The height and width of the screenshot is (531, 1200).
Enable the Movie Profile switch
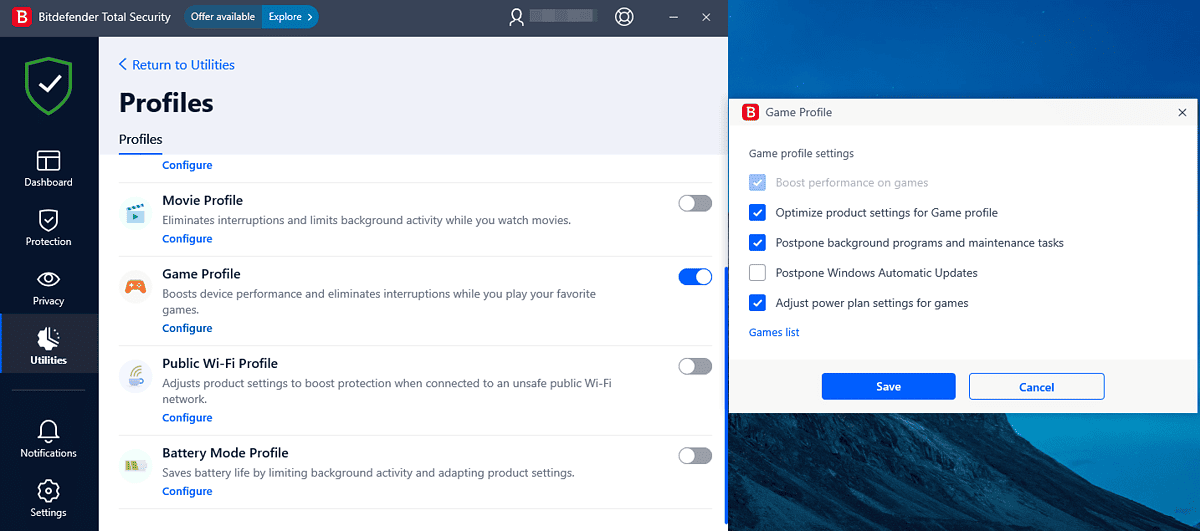695,203
